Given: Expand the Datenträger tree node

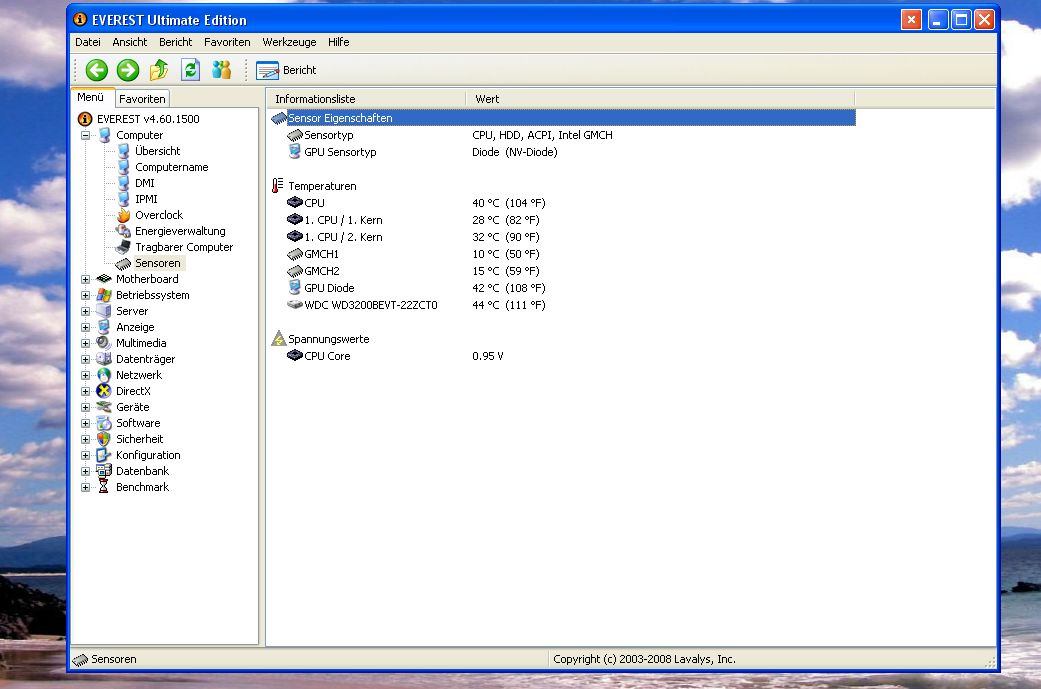Looking at the screenshot, I should pos(86,359).
